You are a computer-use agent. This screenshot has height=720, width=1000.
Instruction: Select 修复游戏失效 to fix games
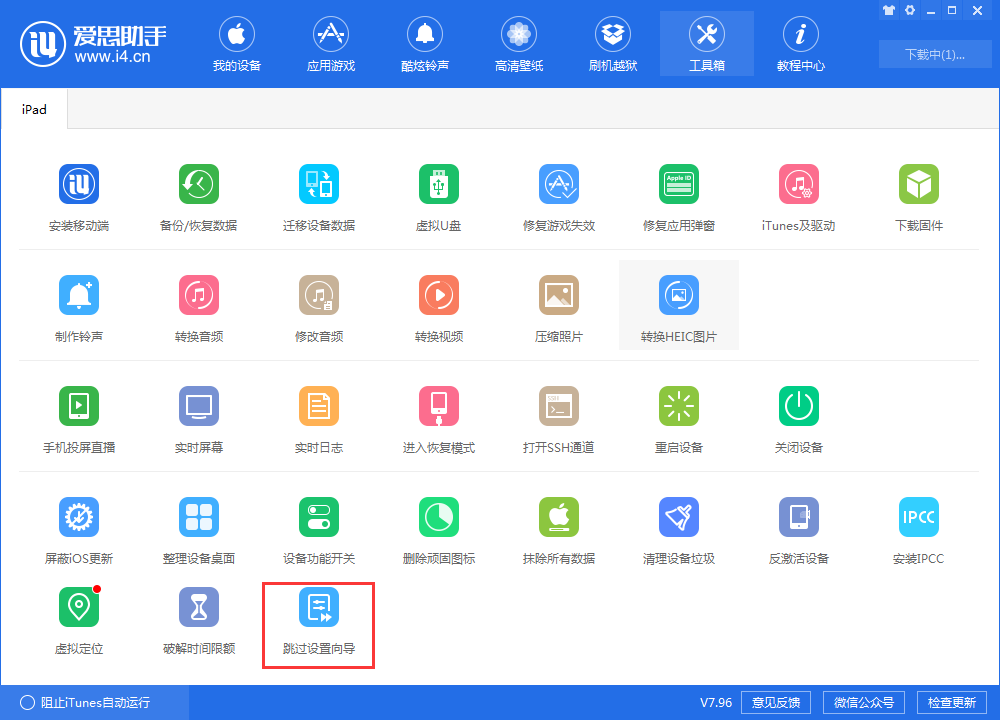[559, 195]
